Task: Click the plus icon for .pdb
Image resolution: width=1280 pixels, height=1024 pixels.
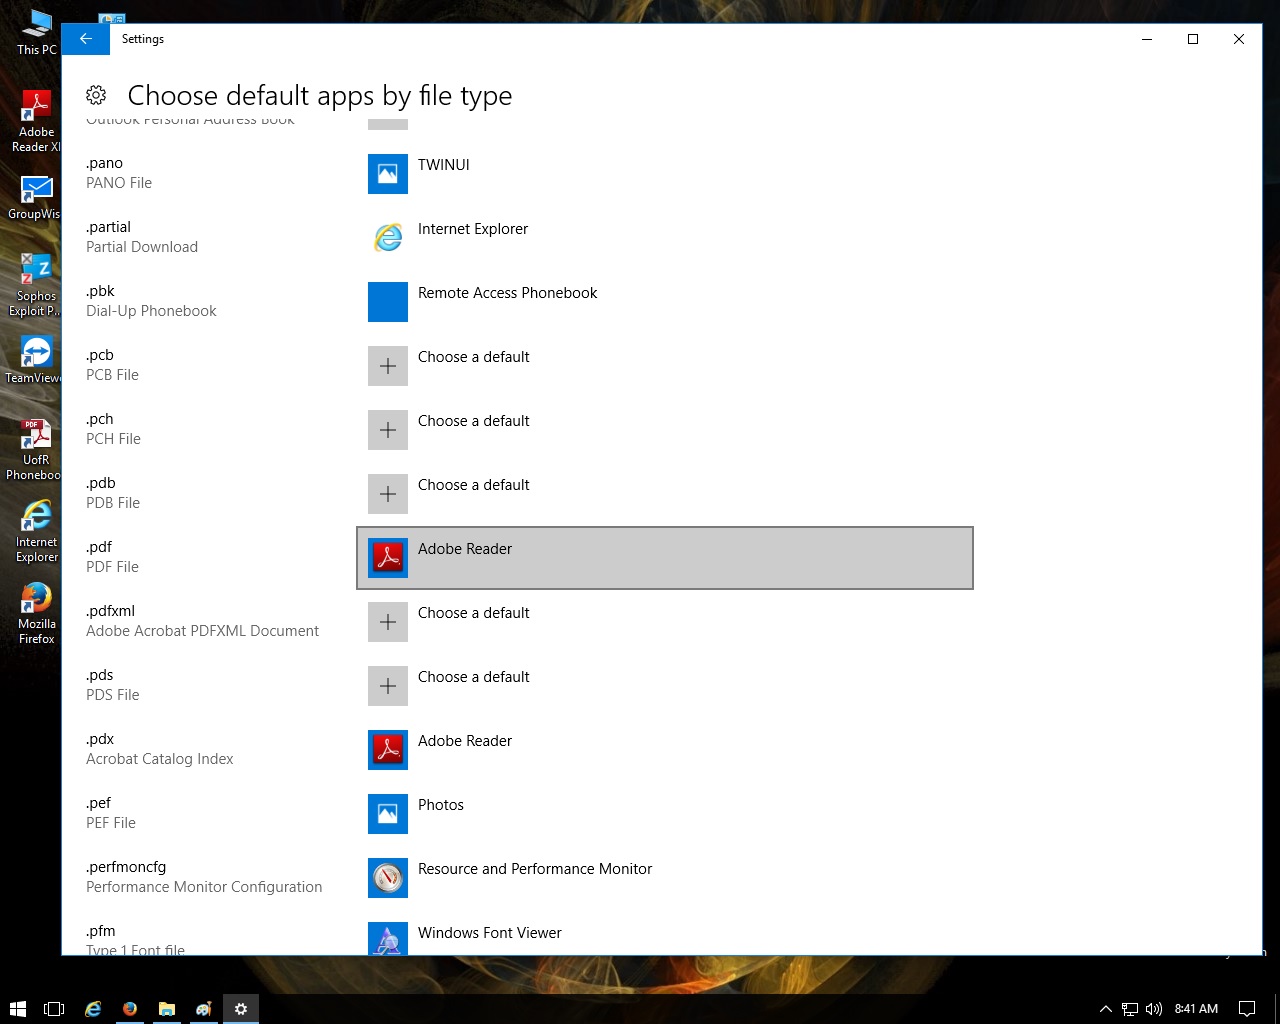Action: [x=388, y=494]
